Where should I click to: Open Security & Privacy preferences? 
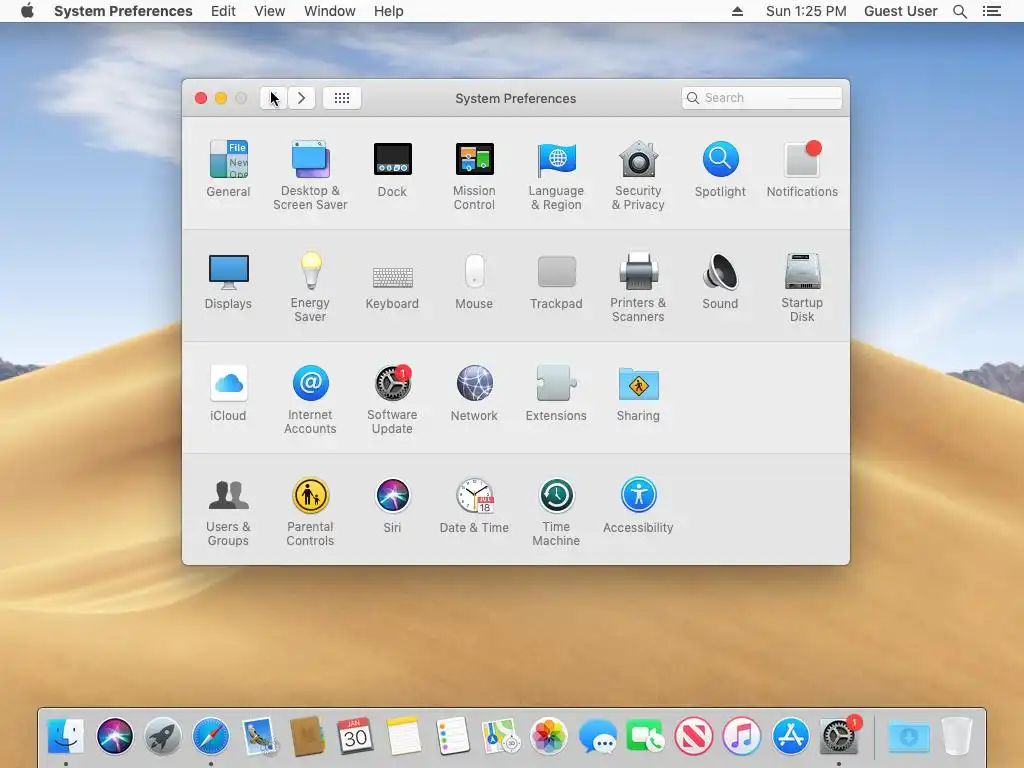coord(638,175)
